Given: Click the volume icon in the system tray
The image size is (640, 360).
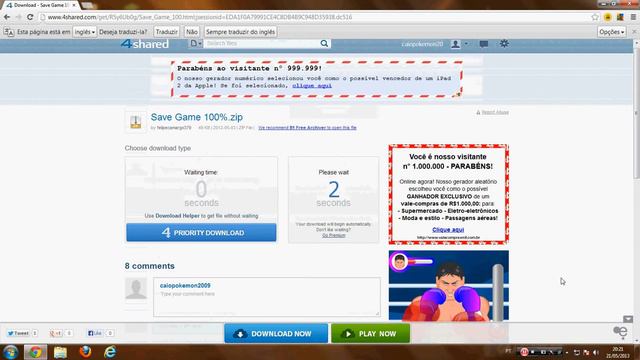Looking at the screenshot, I should [596, 352].
